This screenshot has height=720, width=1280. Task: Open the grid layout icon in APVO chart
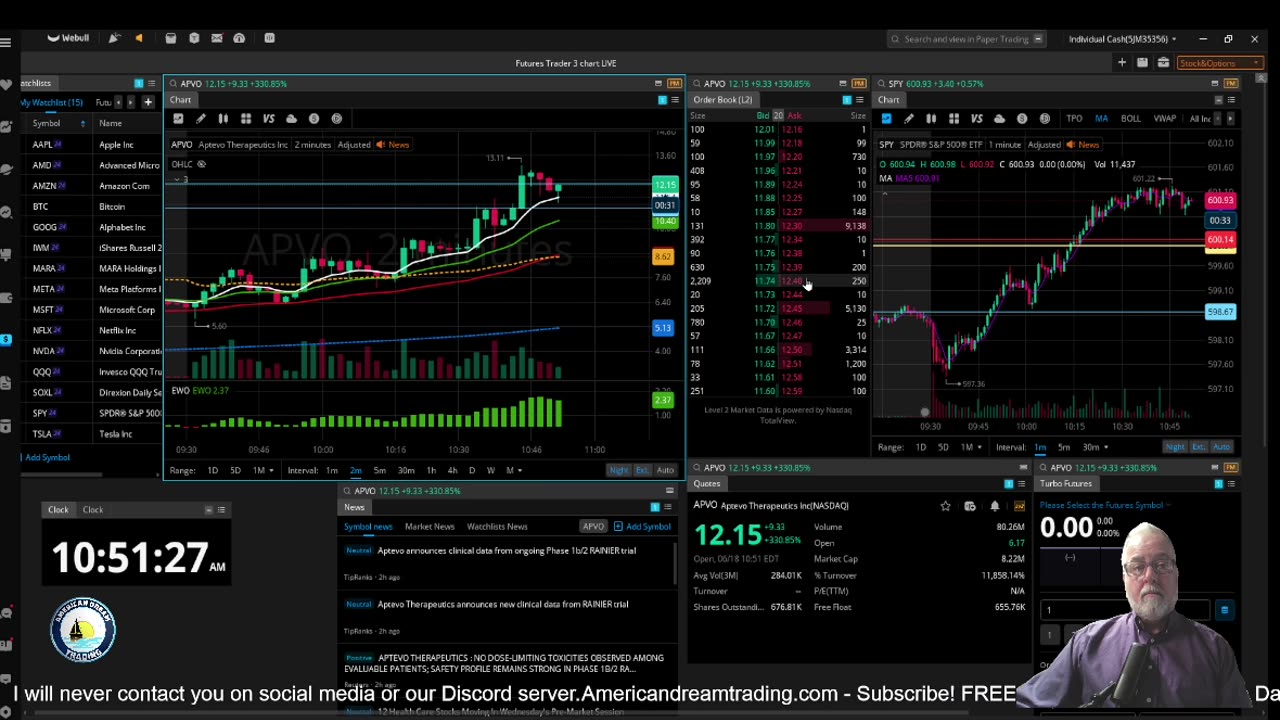246,119
